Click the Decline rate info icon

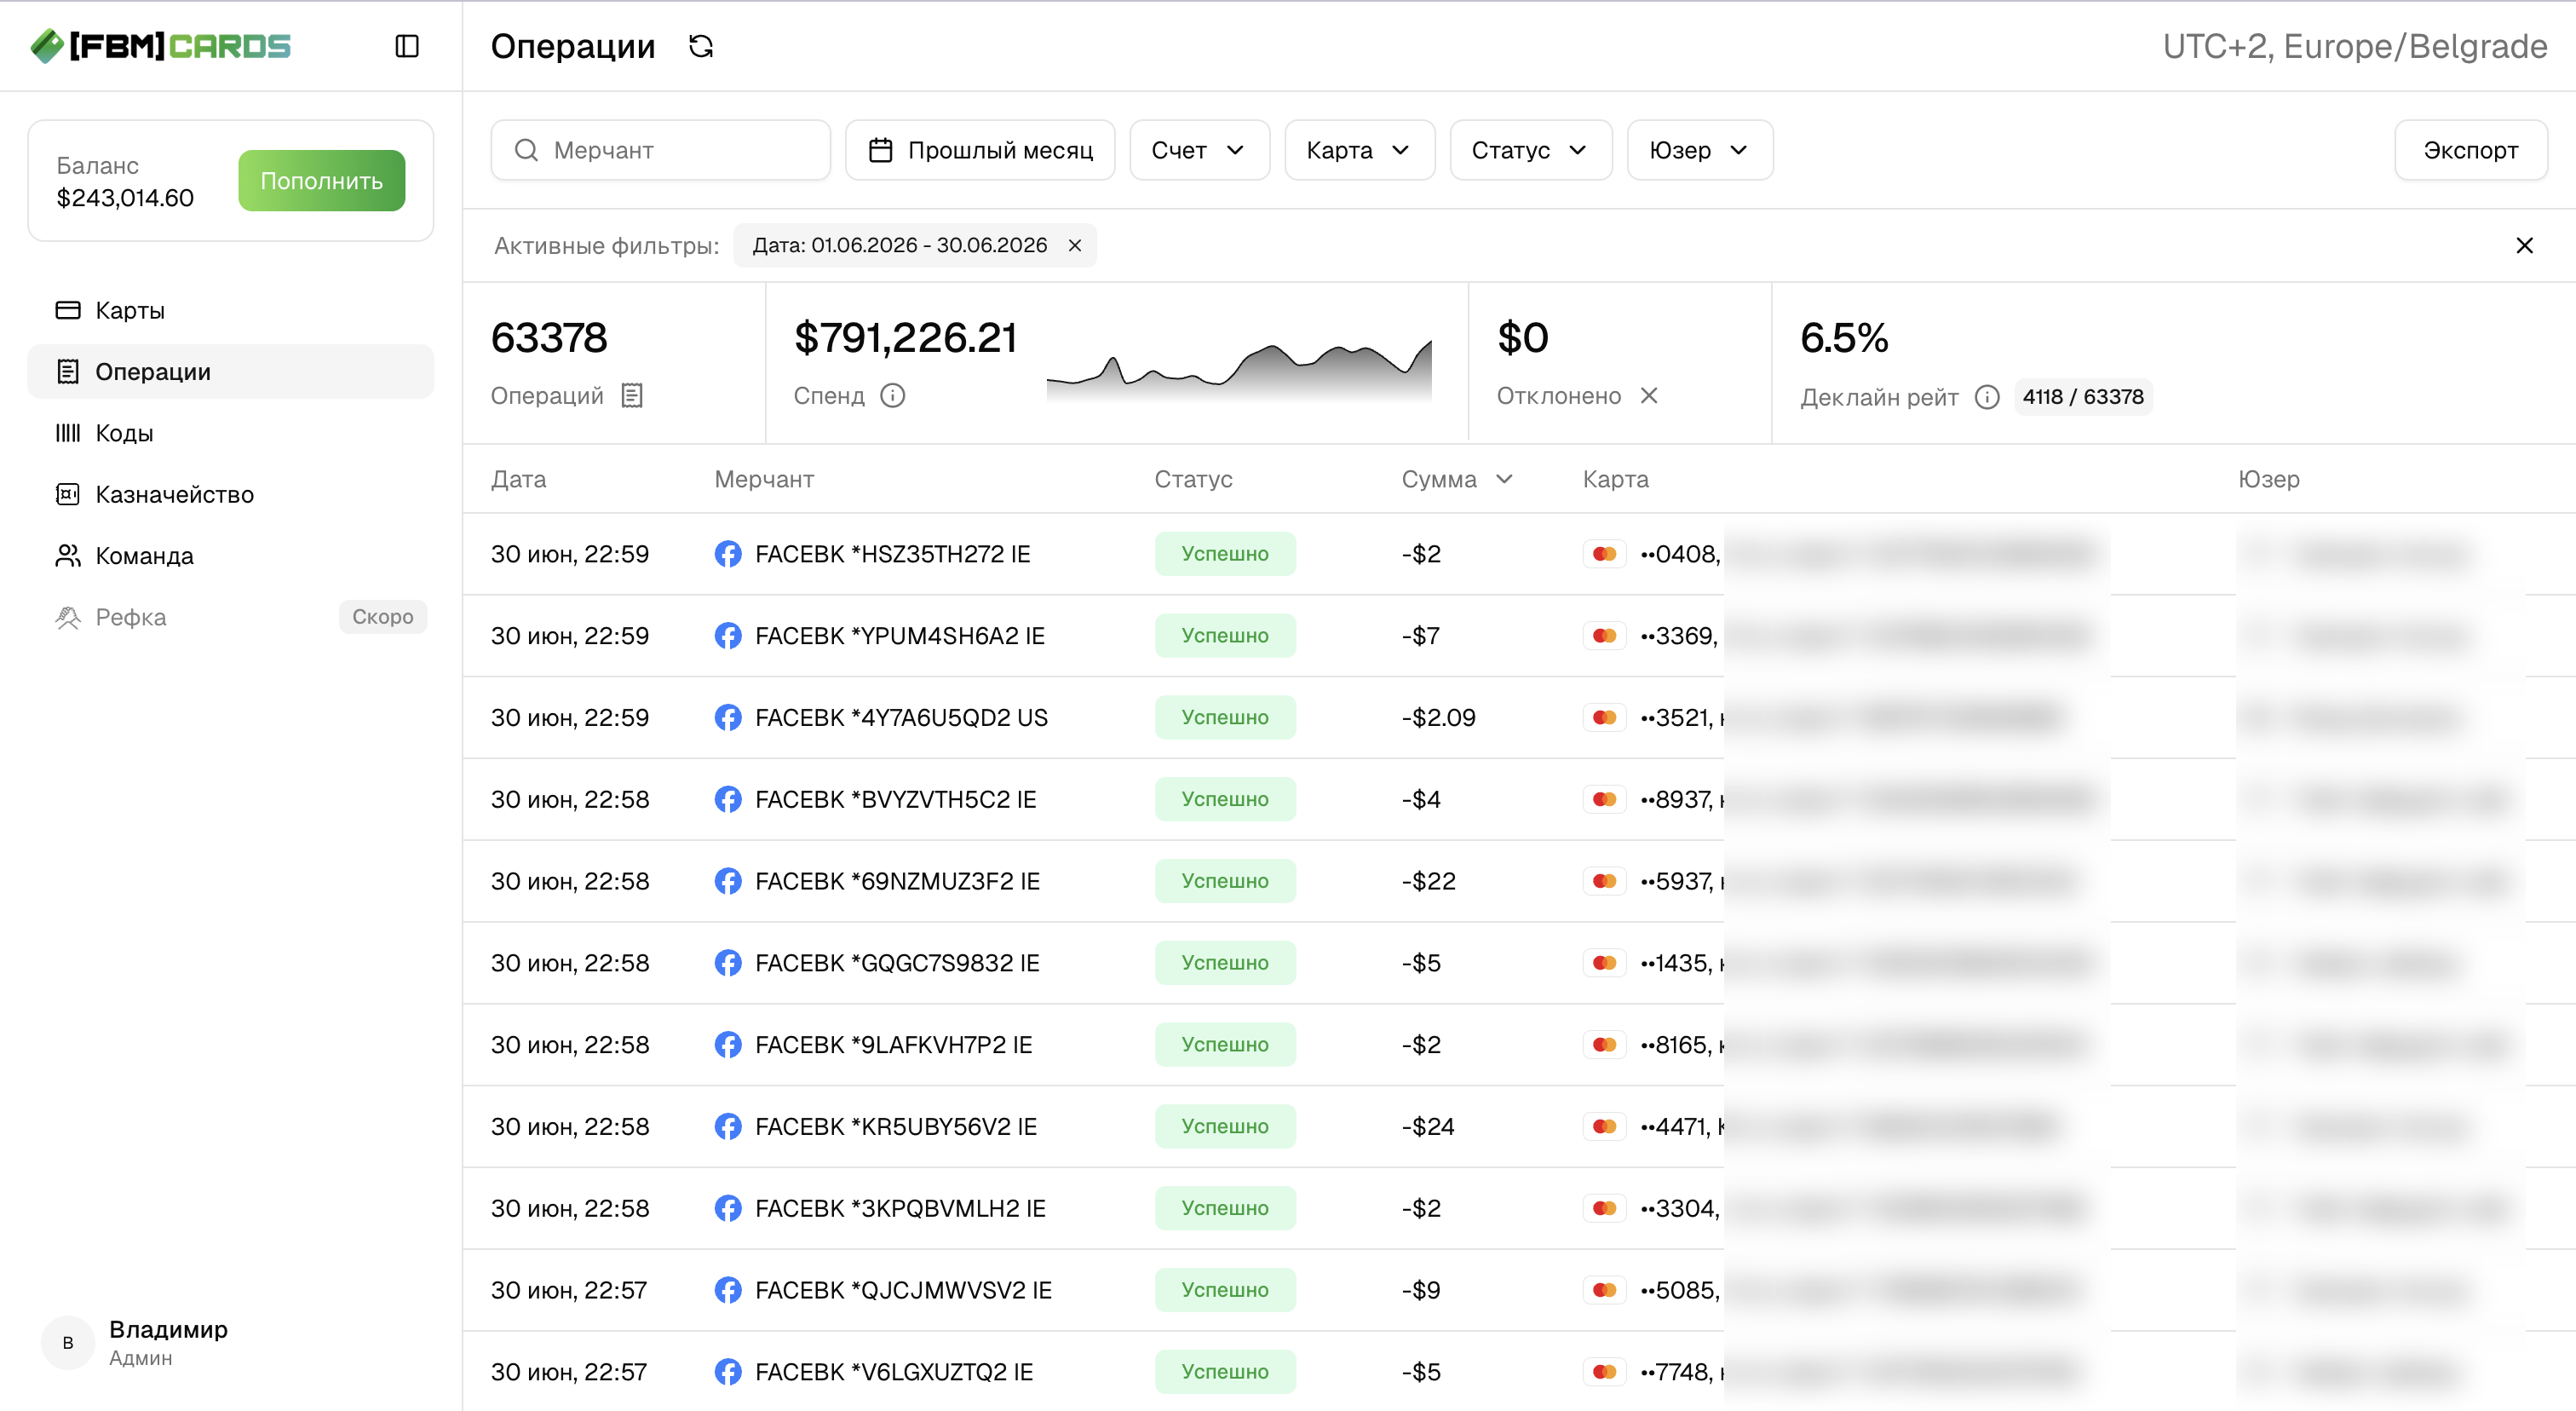tap(1987, 397)
